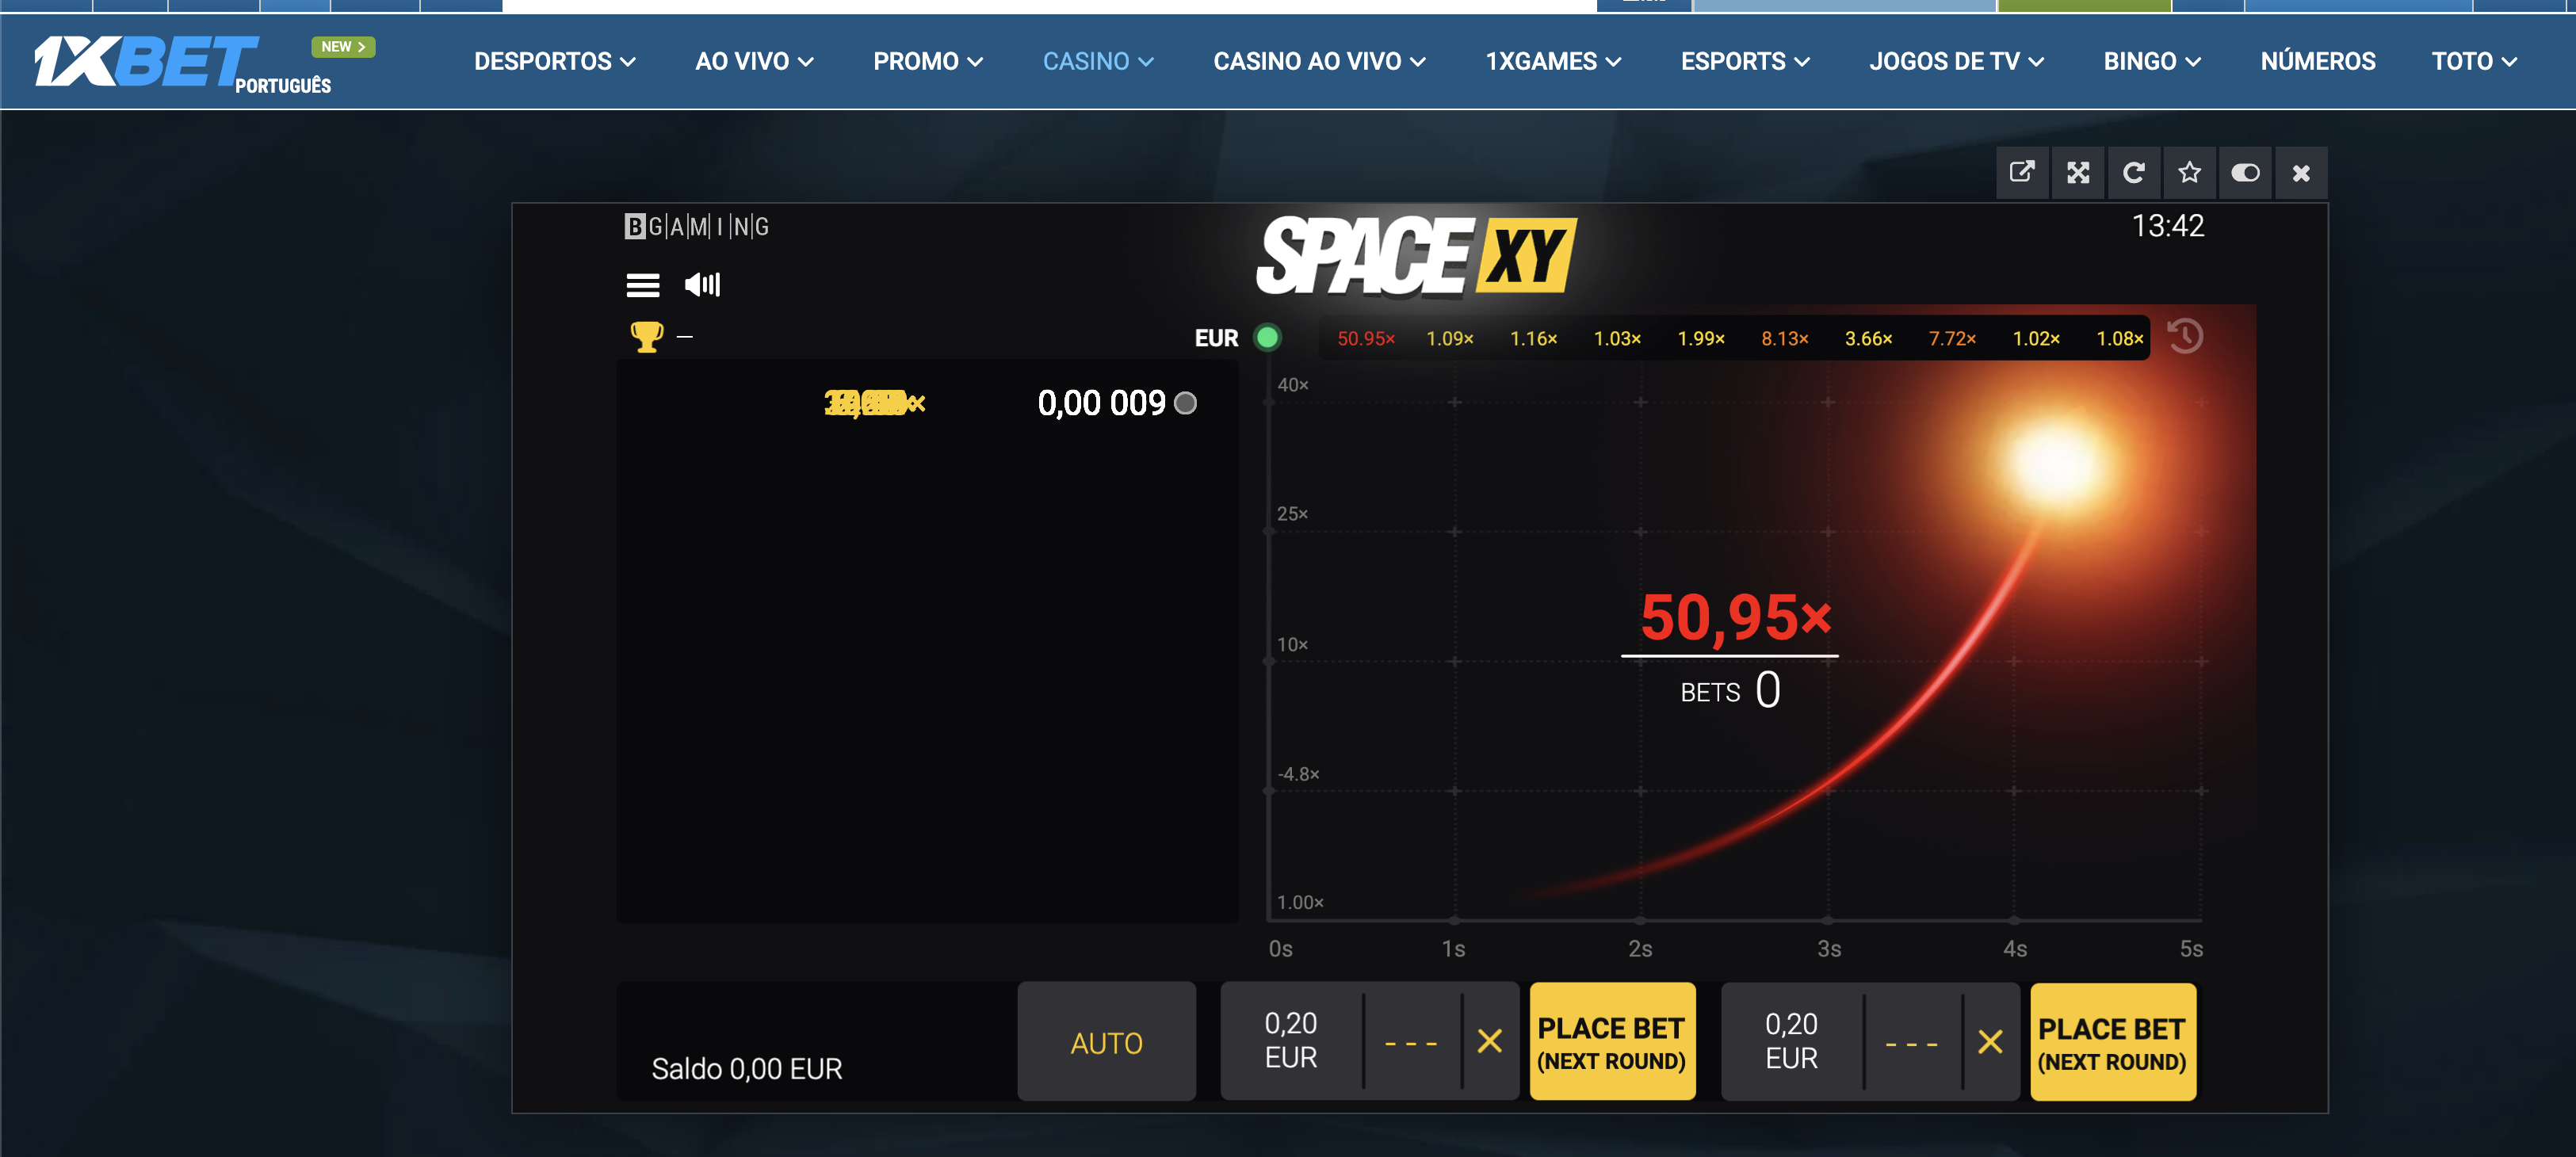Open the game hamburger menu

[642, 286]
